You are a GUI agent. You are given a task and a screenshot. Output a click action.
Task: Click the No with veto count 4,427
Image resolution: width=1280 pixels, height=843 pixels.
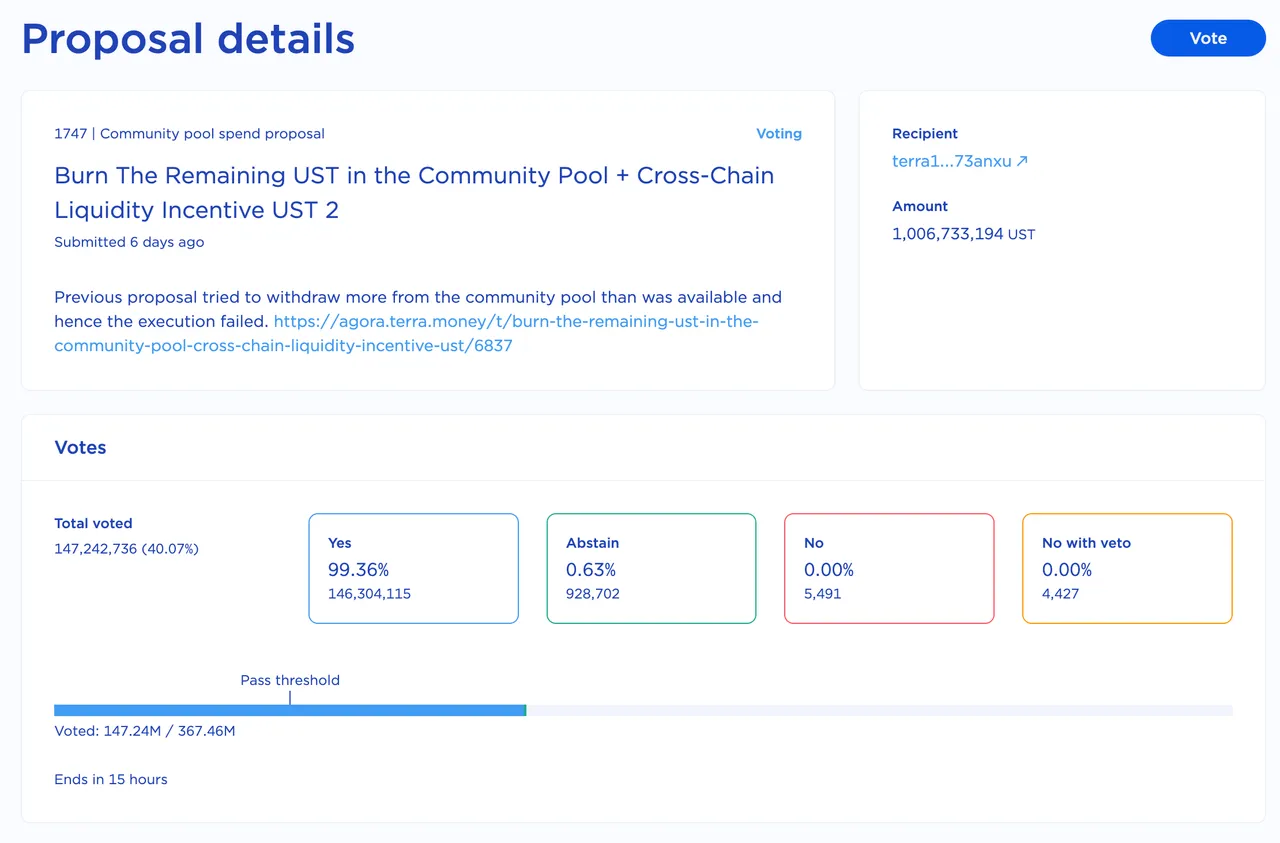(x=1060, y=593)
